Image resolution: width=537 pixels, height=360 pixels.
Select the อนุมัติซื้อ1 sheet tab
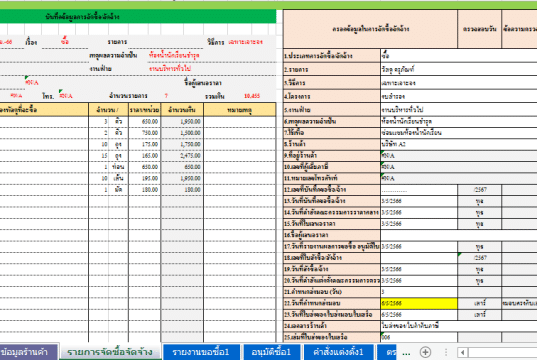272,352
